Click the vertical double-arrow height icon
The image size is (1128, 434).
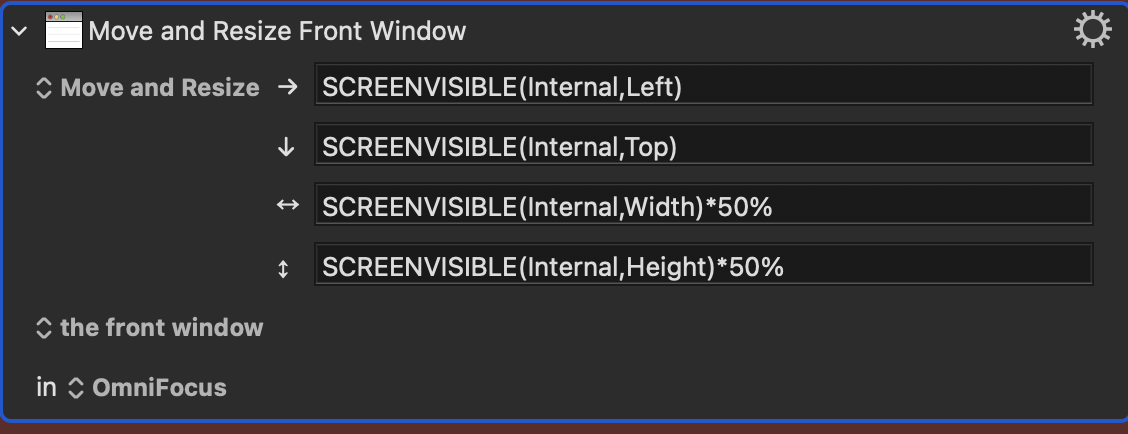[x=284, y=267]
